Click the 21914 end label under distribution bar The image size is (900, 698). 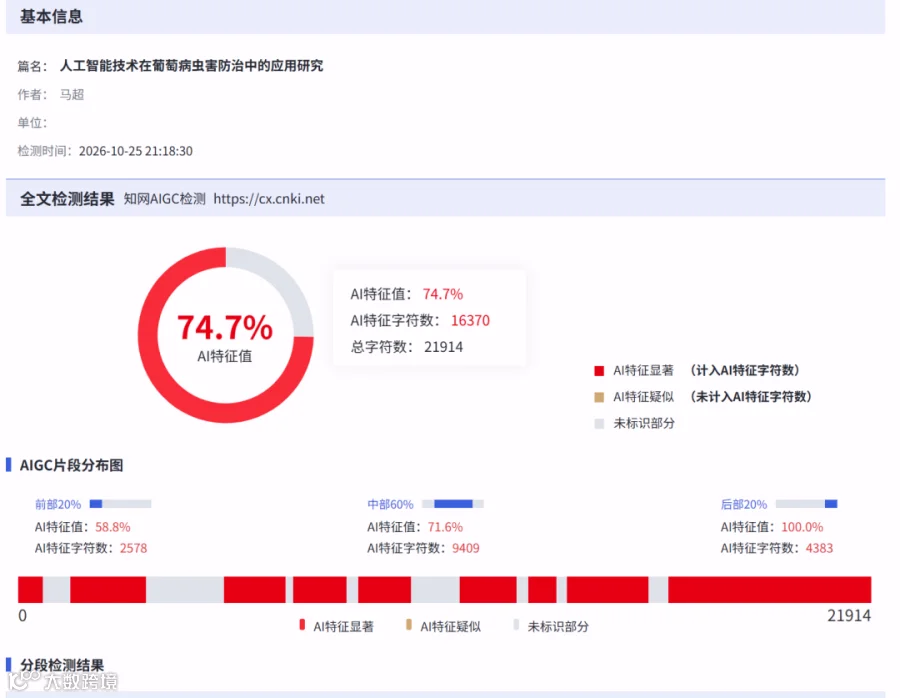(x=849, y=616)
